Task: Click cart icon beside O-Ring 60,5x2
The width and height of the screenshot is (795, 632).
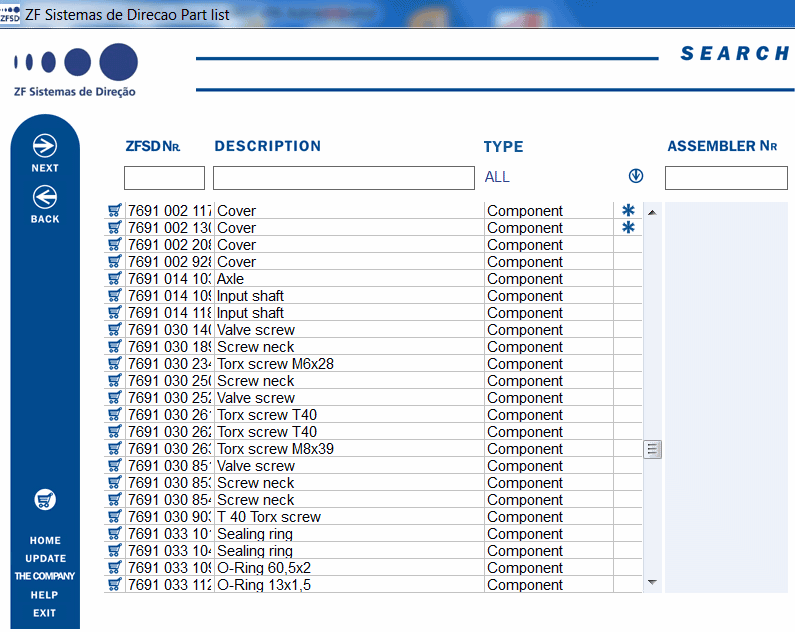Action: pos(115,568)
